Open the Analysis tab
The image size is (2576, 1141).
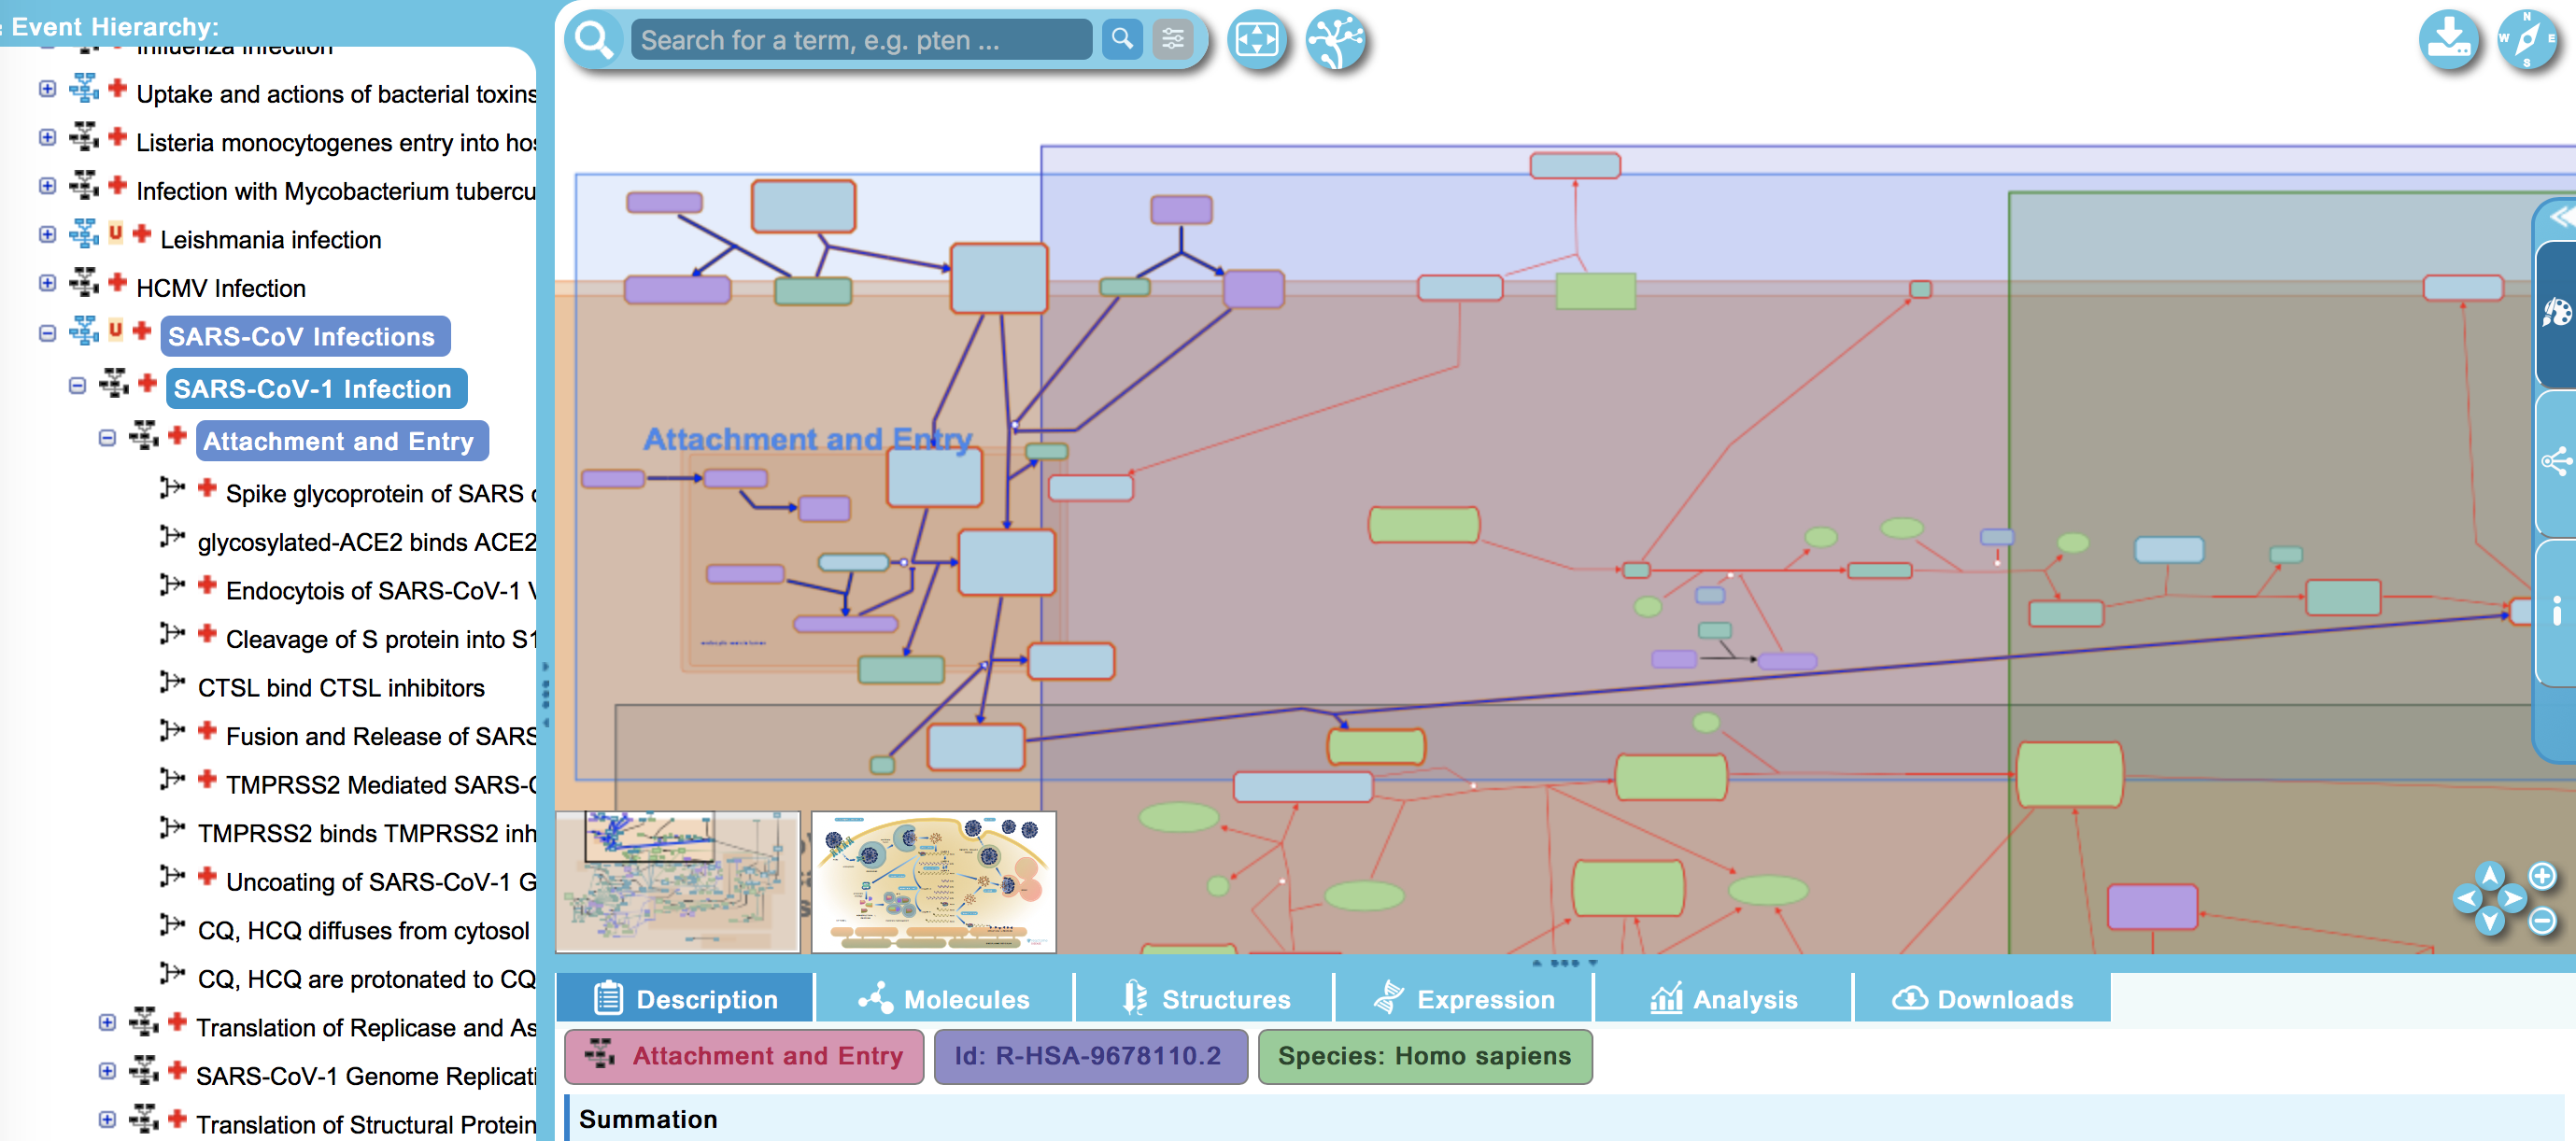tap(1723, 999)
